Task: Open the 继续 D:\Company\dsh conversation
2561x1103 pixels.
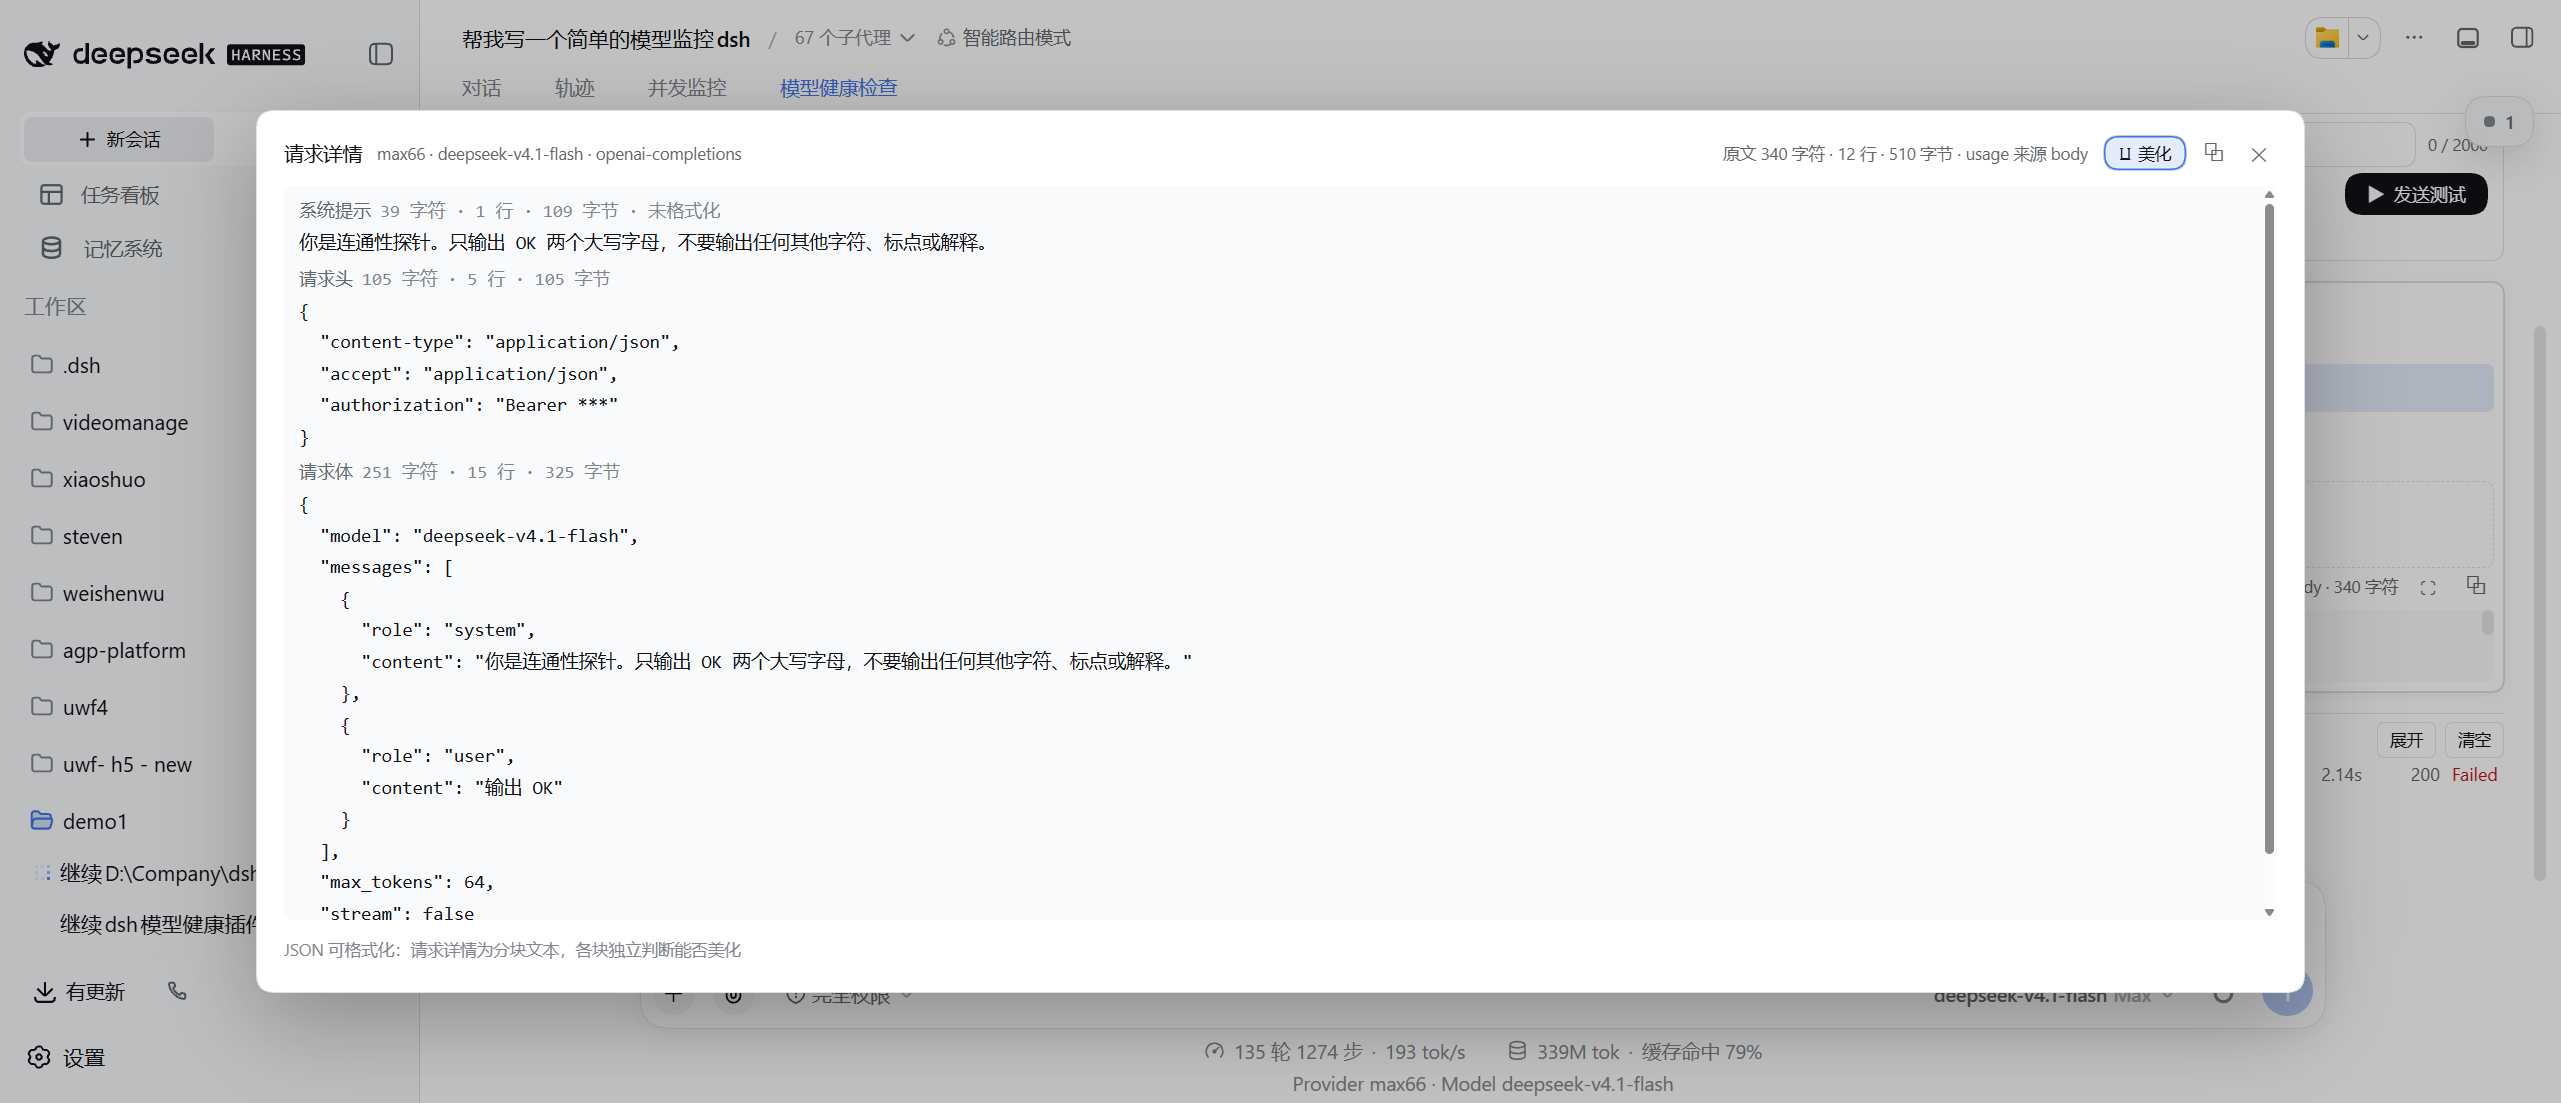Action: [157, 873]
